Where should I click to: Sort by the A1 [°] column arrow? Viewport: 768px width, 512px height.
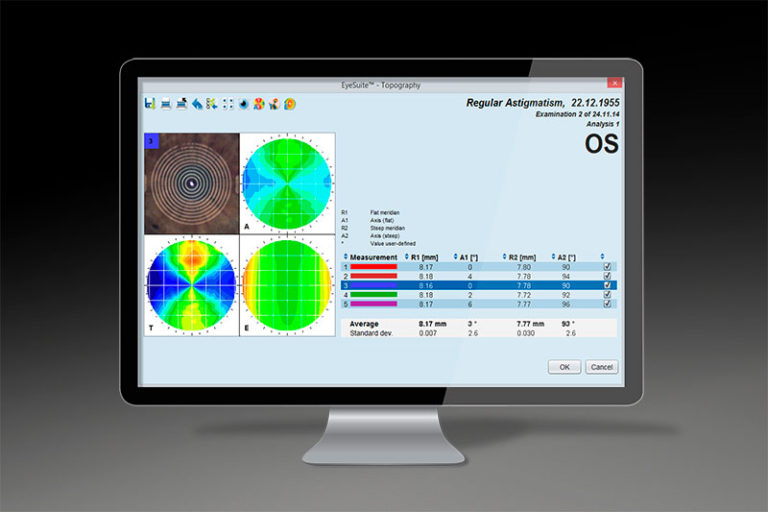click(x=456, y=257)
